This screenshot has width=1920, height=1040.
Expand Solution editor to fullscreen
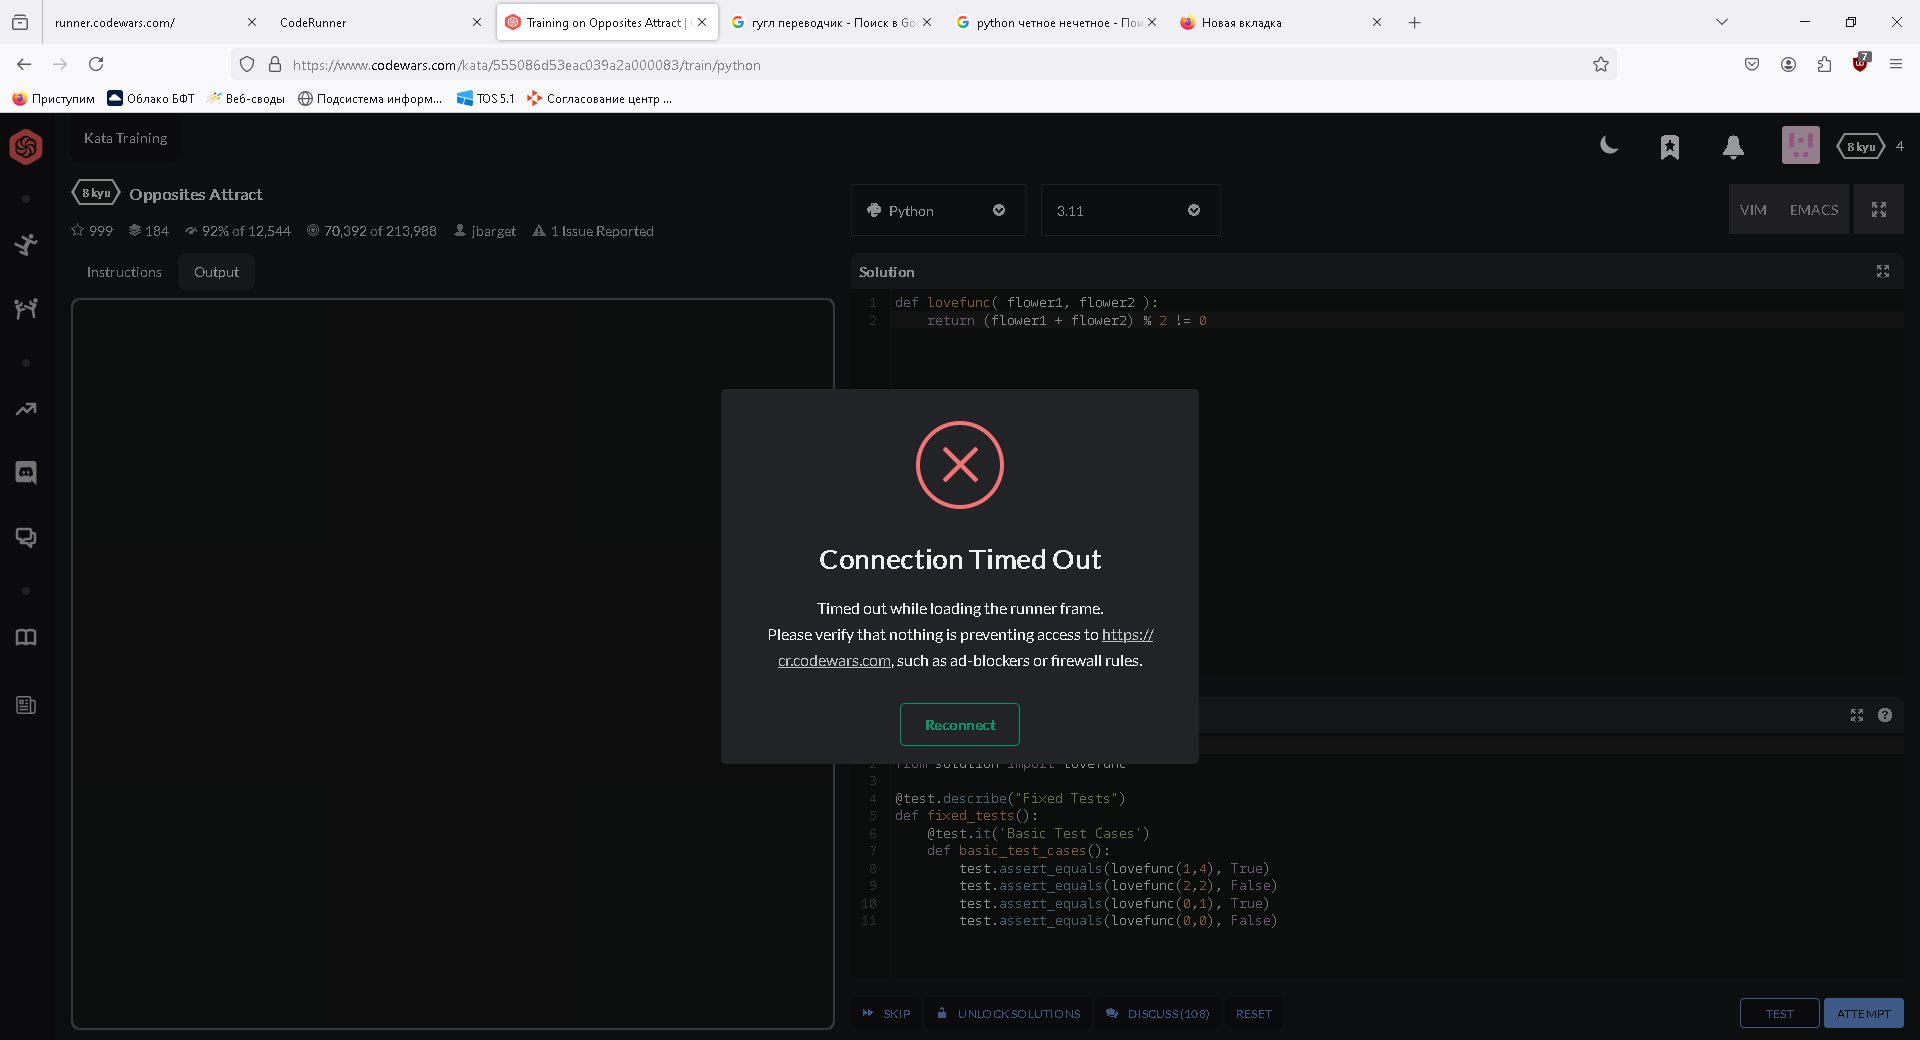click(1882, 272)
